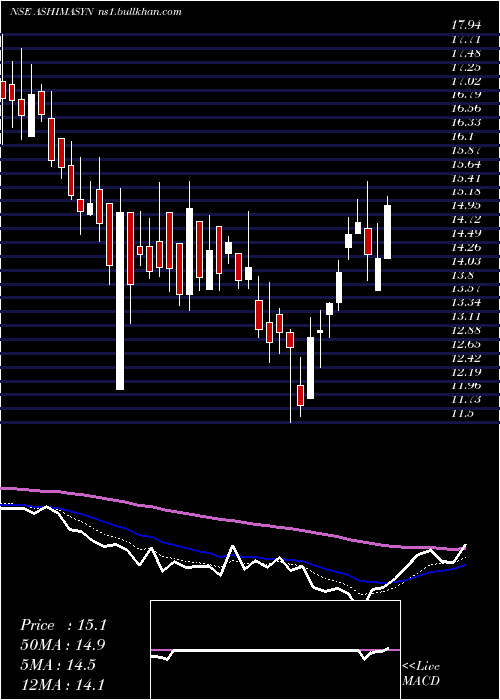500x700 pixels.
Task: Click the last white candlestick near 14.95
Action: [387, 232]
